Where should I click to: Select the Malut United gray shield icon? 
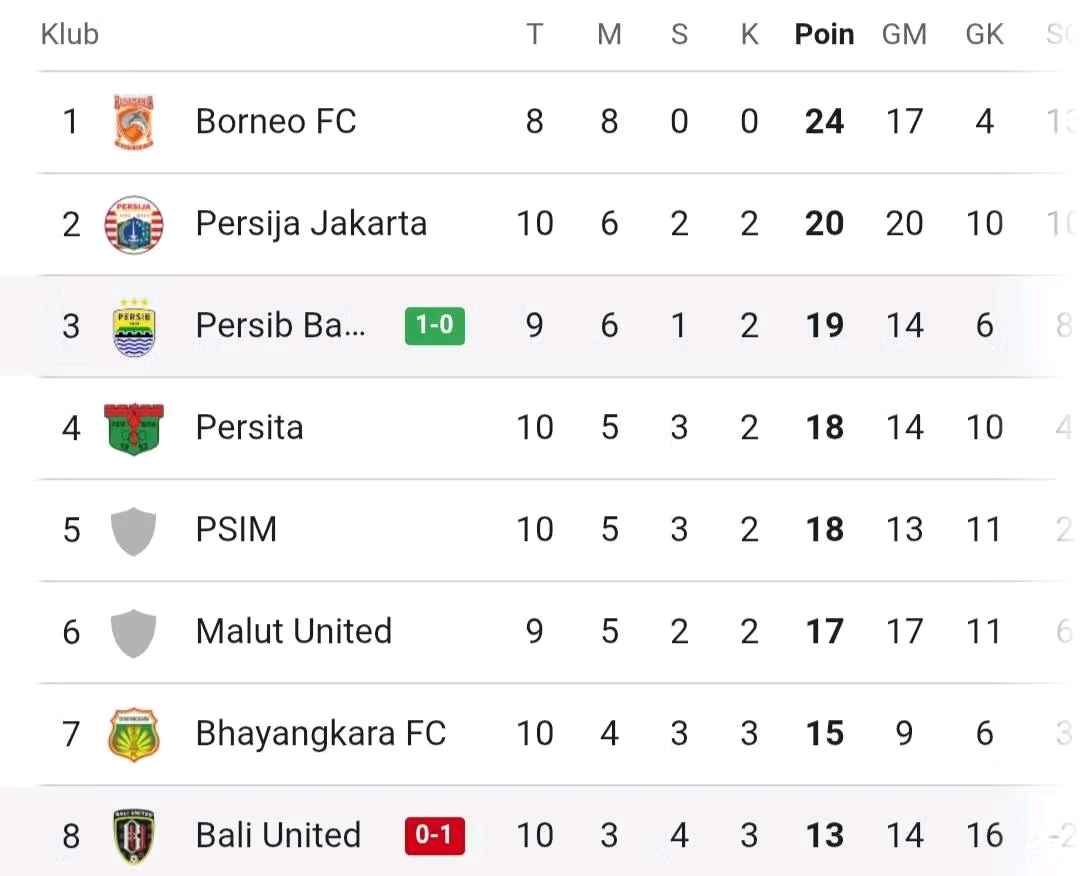pos(133,631)
